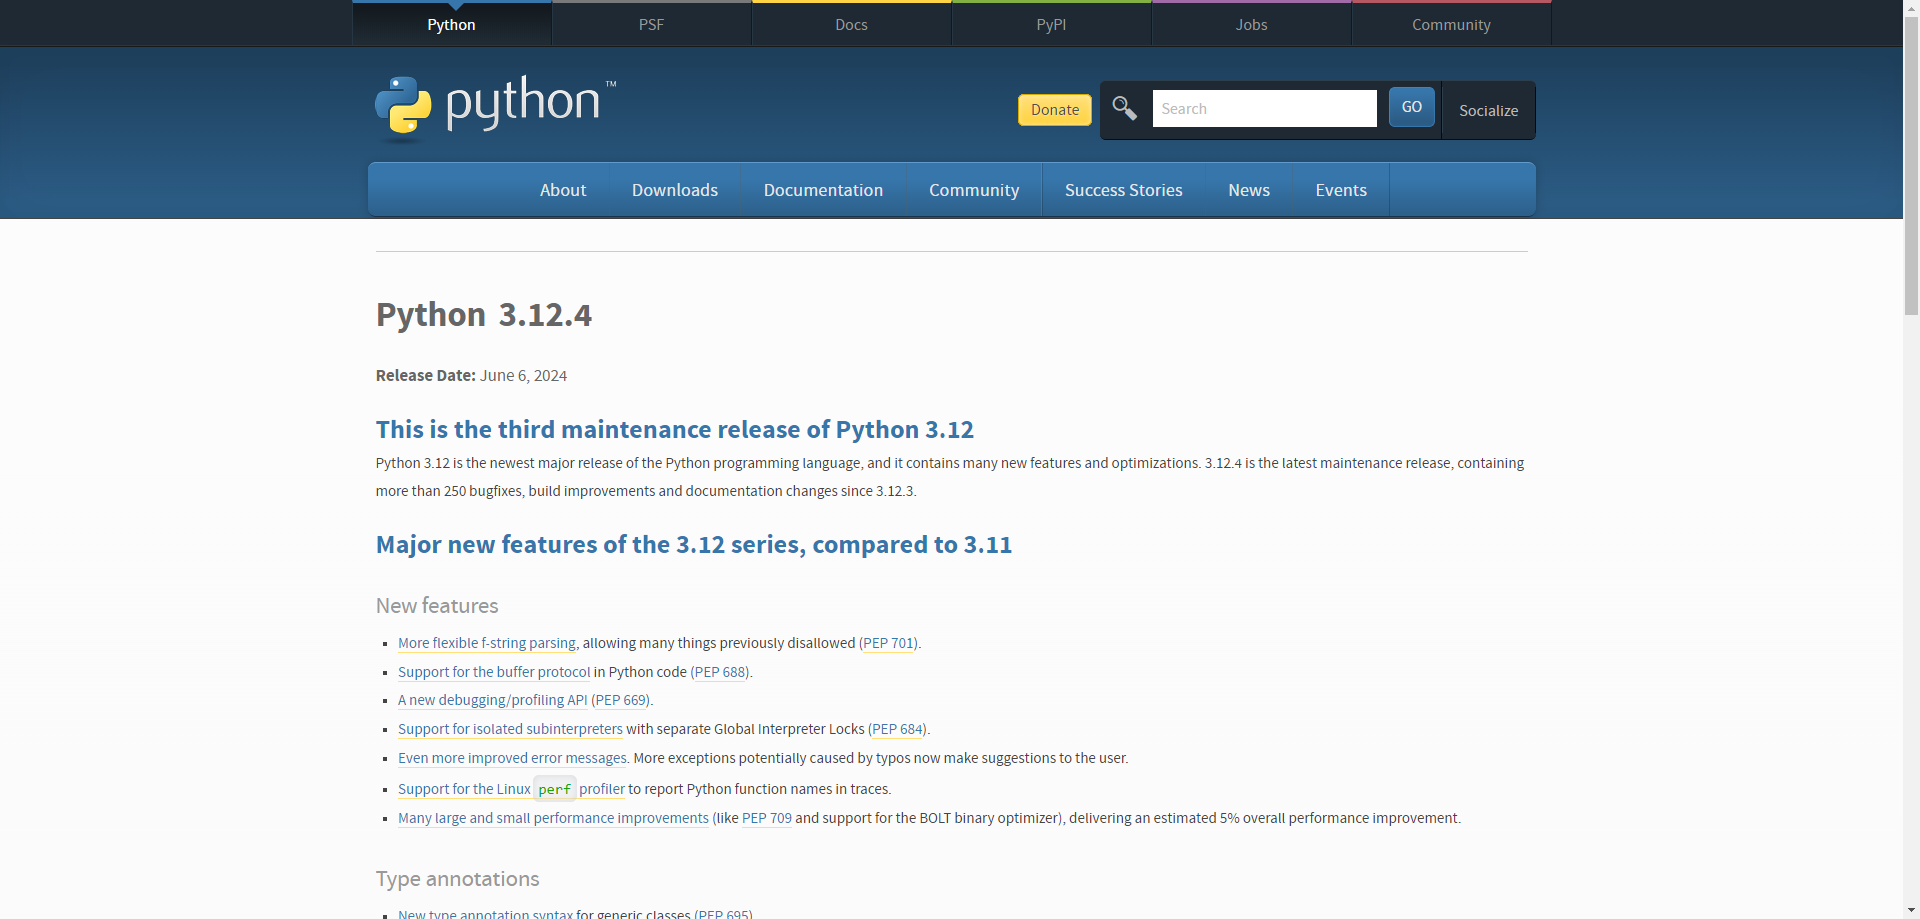Open the PEP 695 link
Image resolution: width=1920 pixels, height=919 pixels.
pos(725,912)
